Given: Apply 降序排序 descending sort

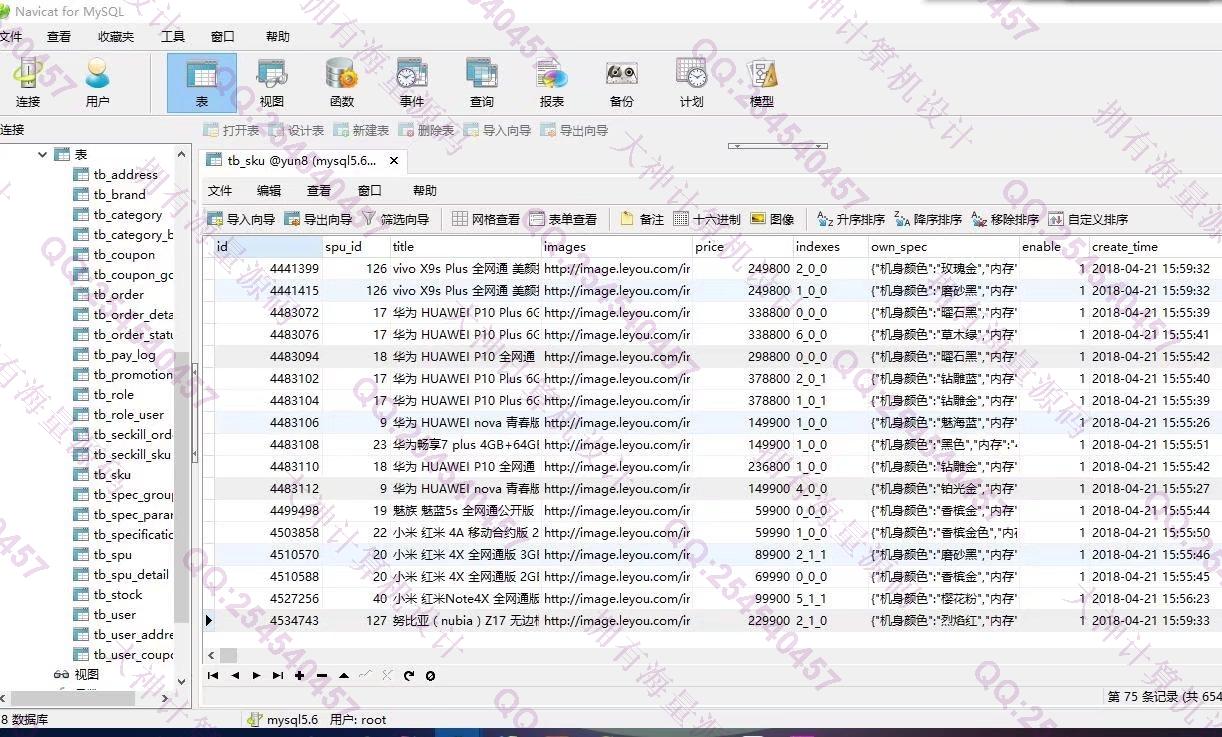Looking at the screenshot, I should click(928, 219).
